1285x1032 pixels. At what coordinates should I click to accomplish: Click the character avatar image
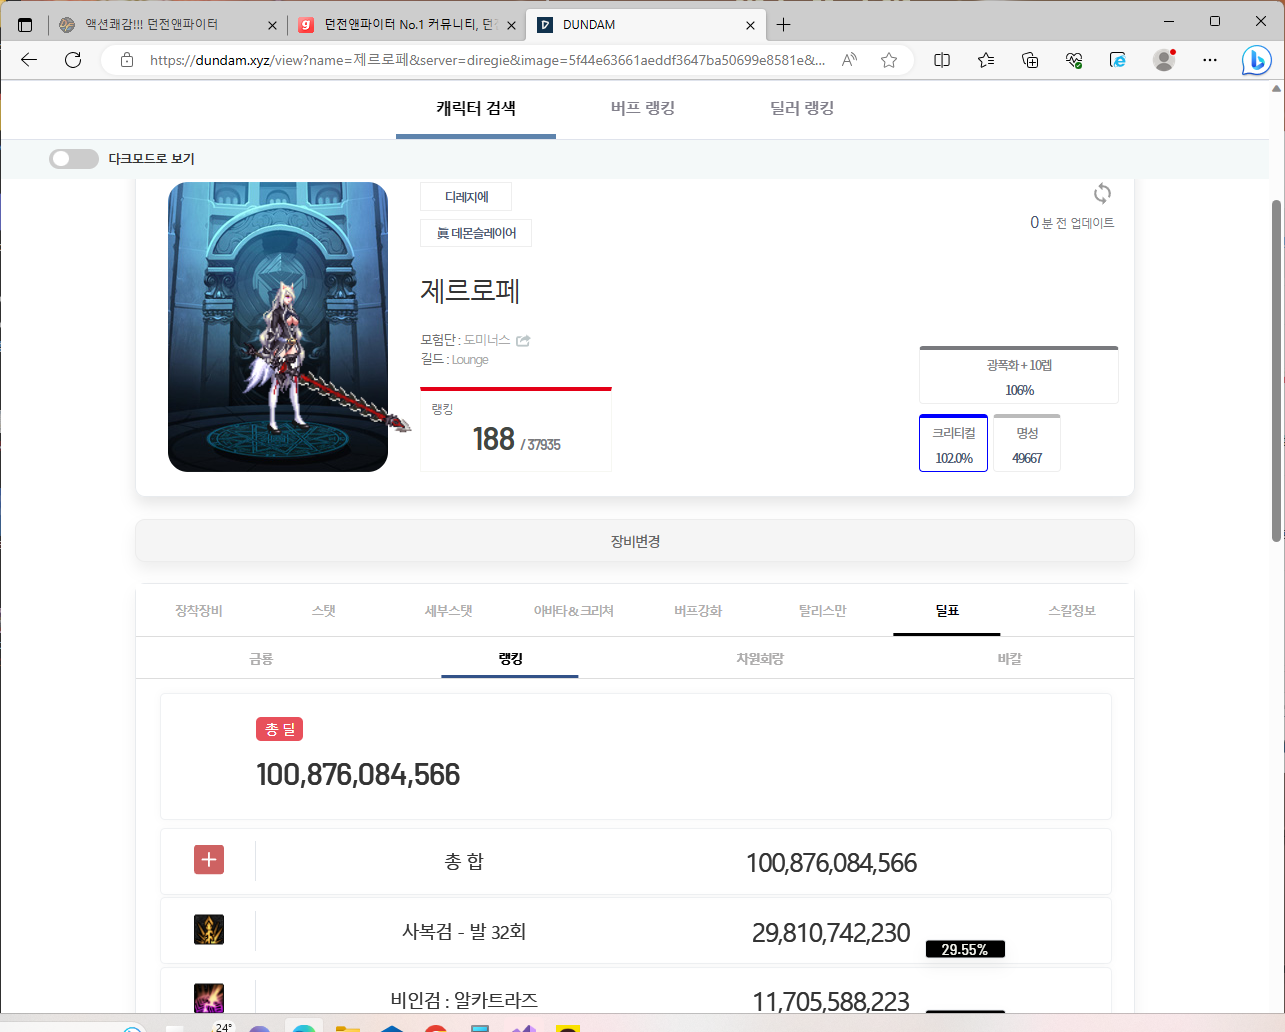tap(278, 327)
